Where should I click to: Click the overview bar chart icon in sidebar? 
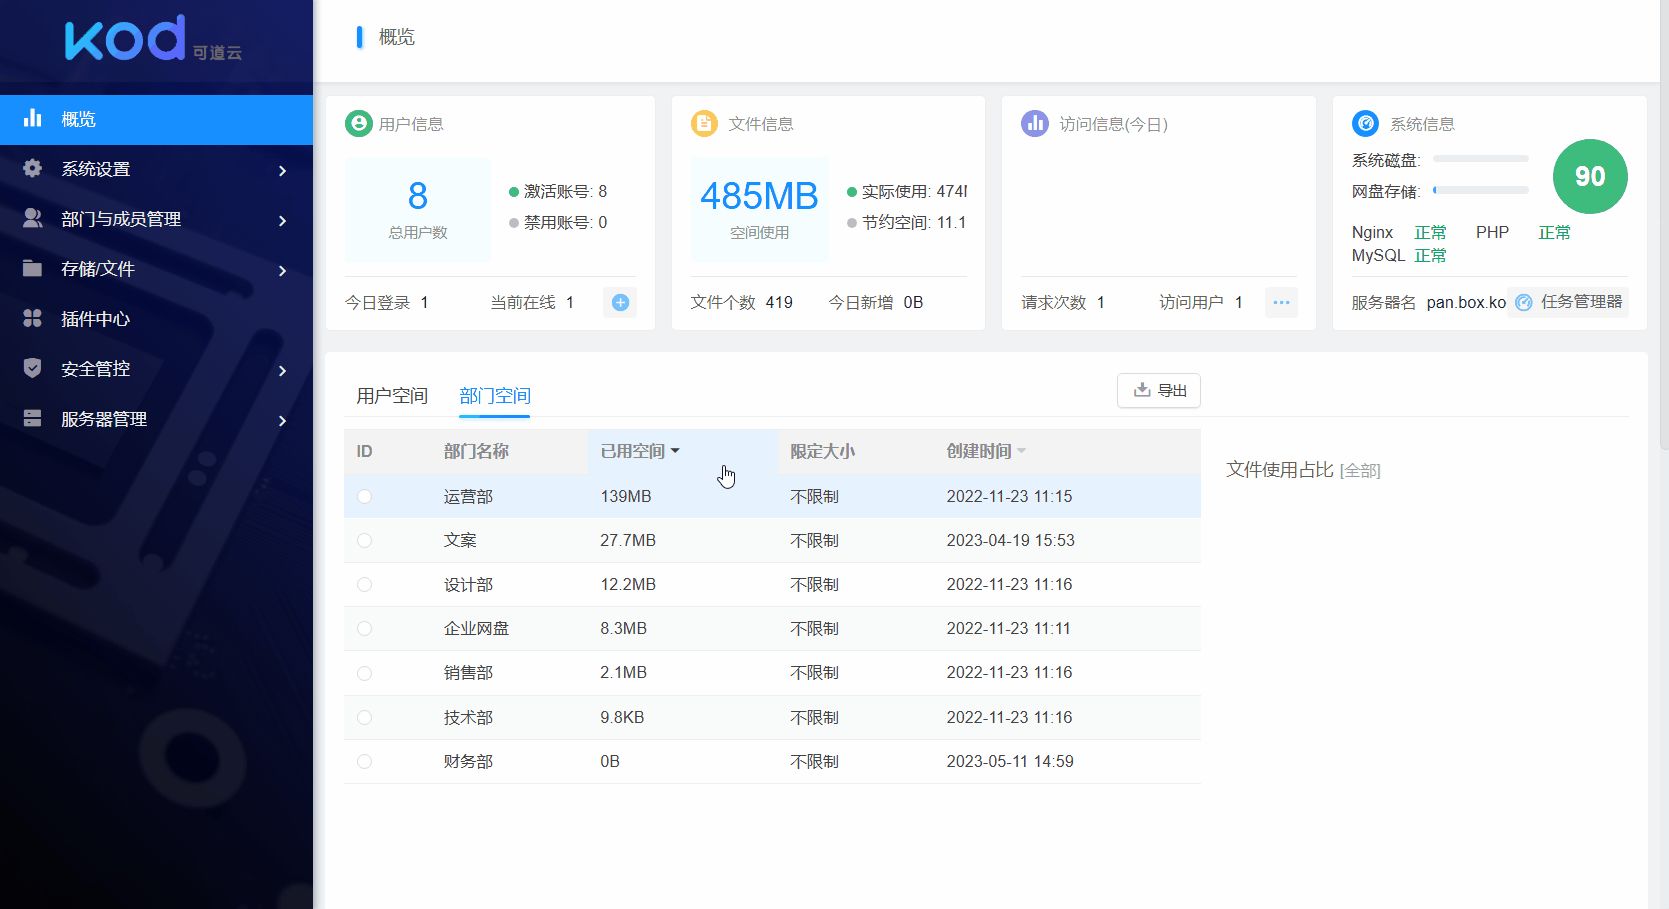tap(33, 118)
